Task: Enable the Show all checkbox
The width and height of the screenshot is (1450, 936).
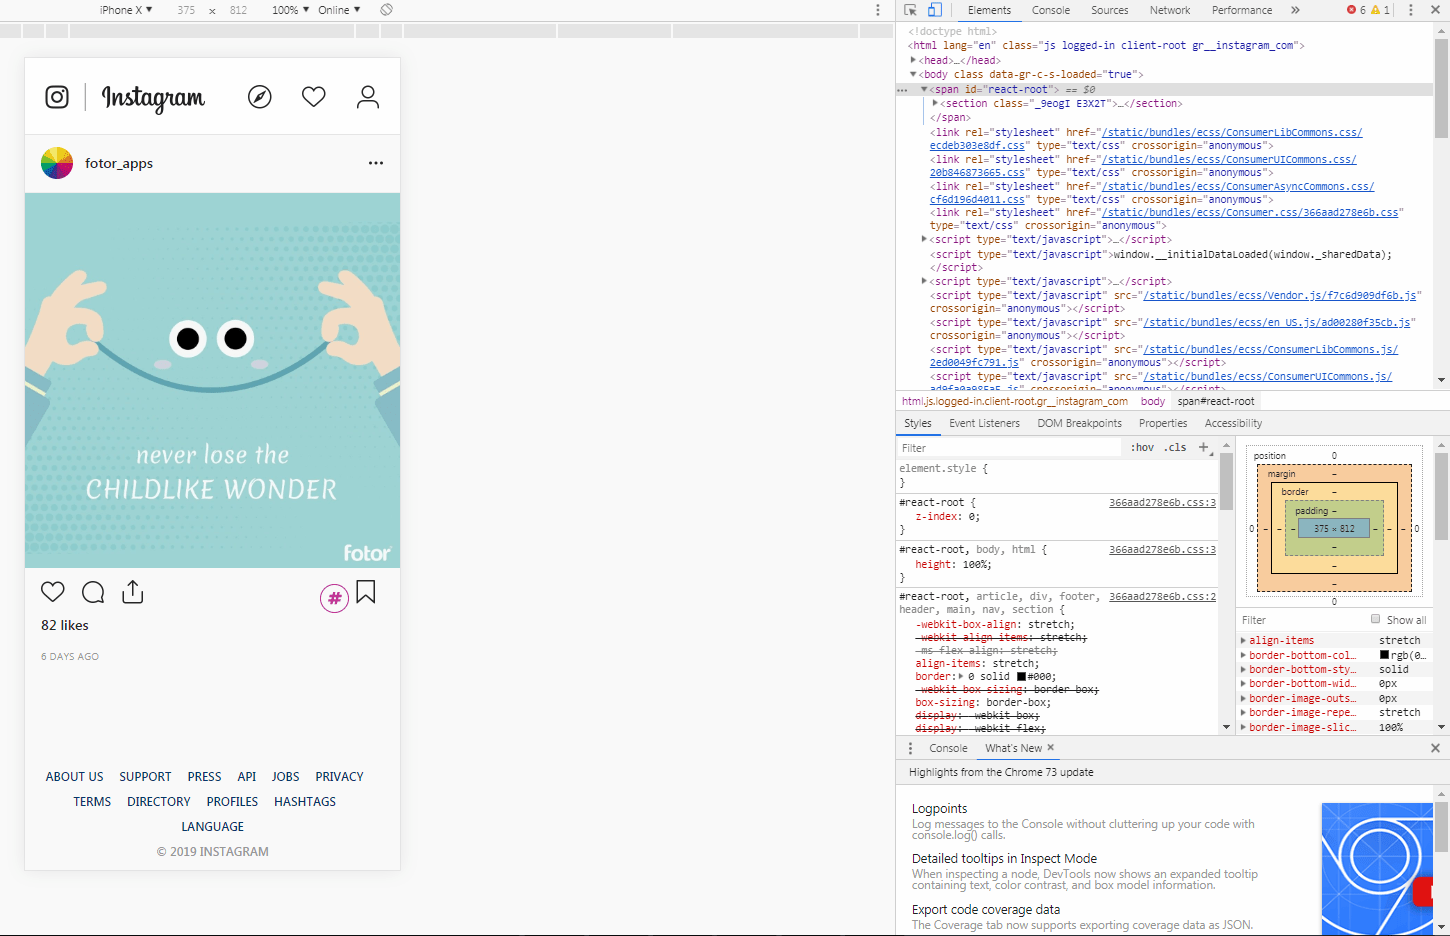Action: (1375, 619)
